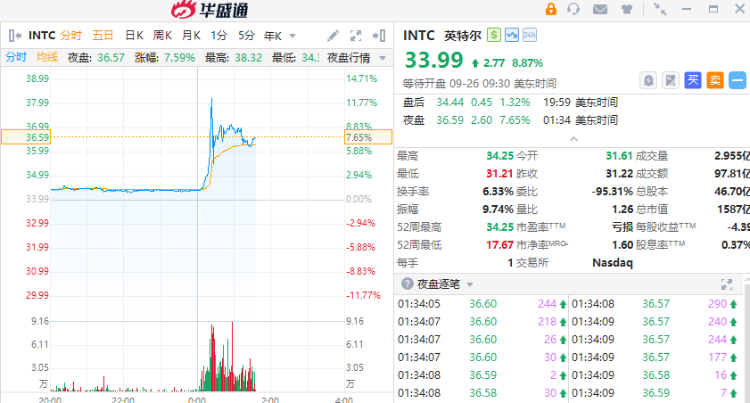Click the green dollar badge next to 英特尔
This screenshot has height=403, width=750.
pos(494,35)
